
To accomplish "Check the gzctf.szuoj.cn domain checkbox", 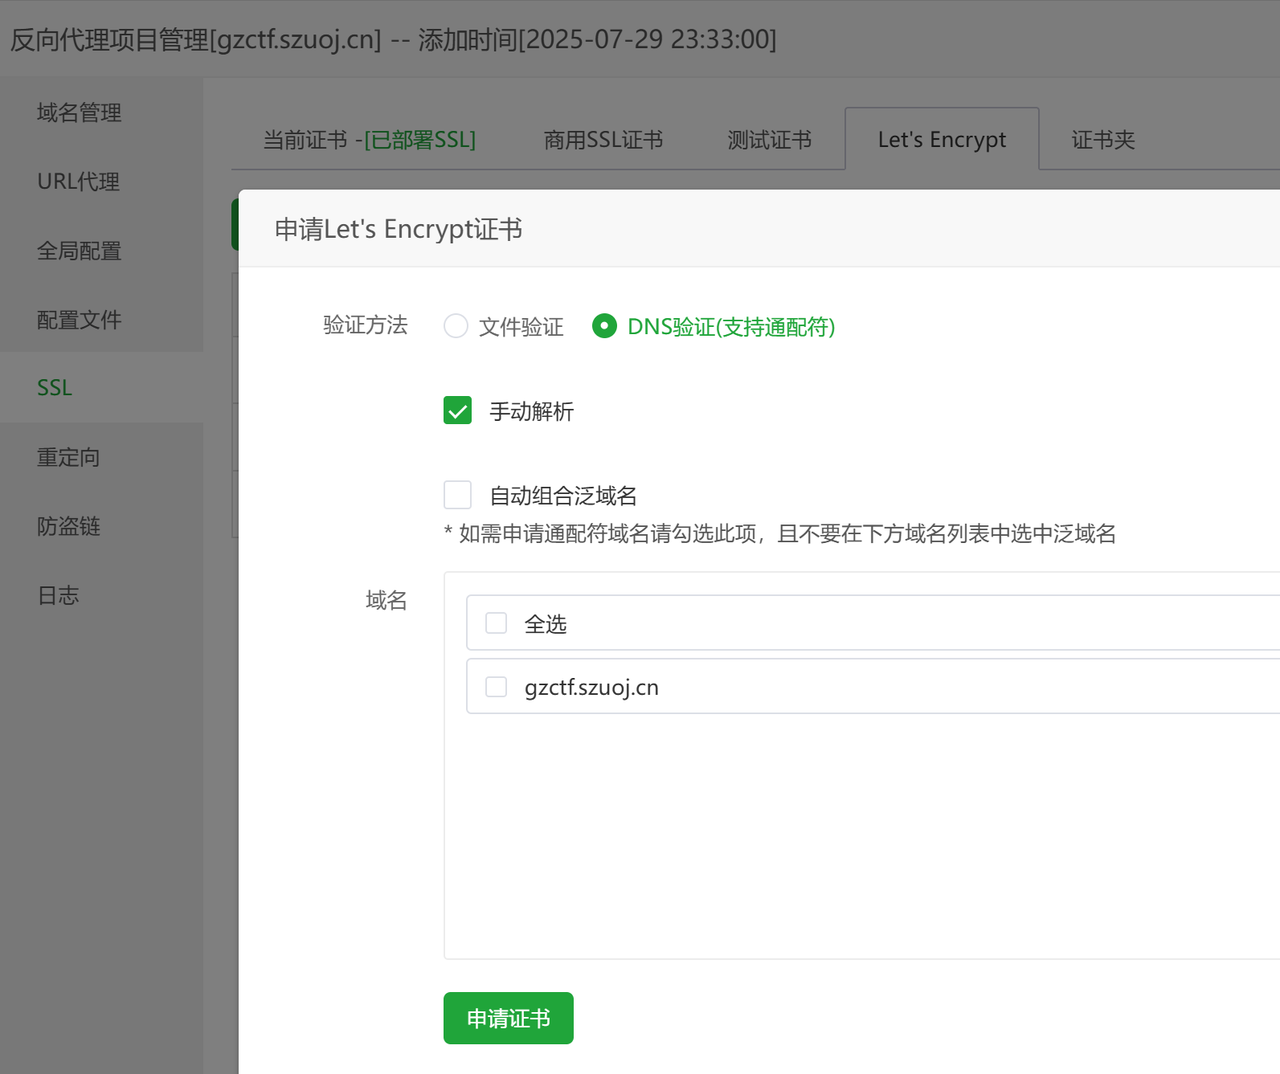I will click(x=496, y=687).
